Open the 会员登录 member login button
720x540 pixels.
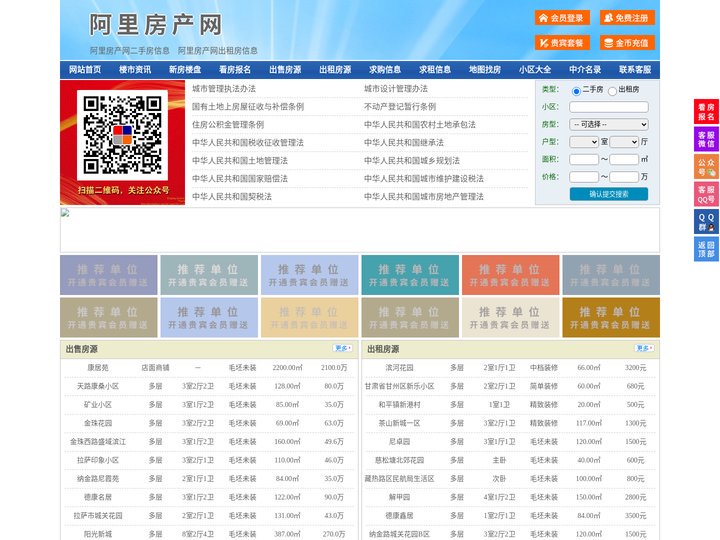pos(562,18)
